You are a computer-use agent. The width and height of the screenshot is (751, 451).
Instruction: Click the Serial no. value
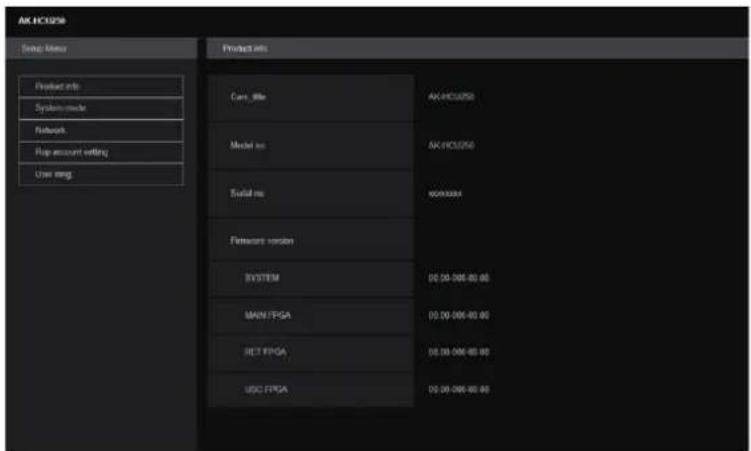click(445, 194)
